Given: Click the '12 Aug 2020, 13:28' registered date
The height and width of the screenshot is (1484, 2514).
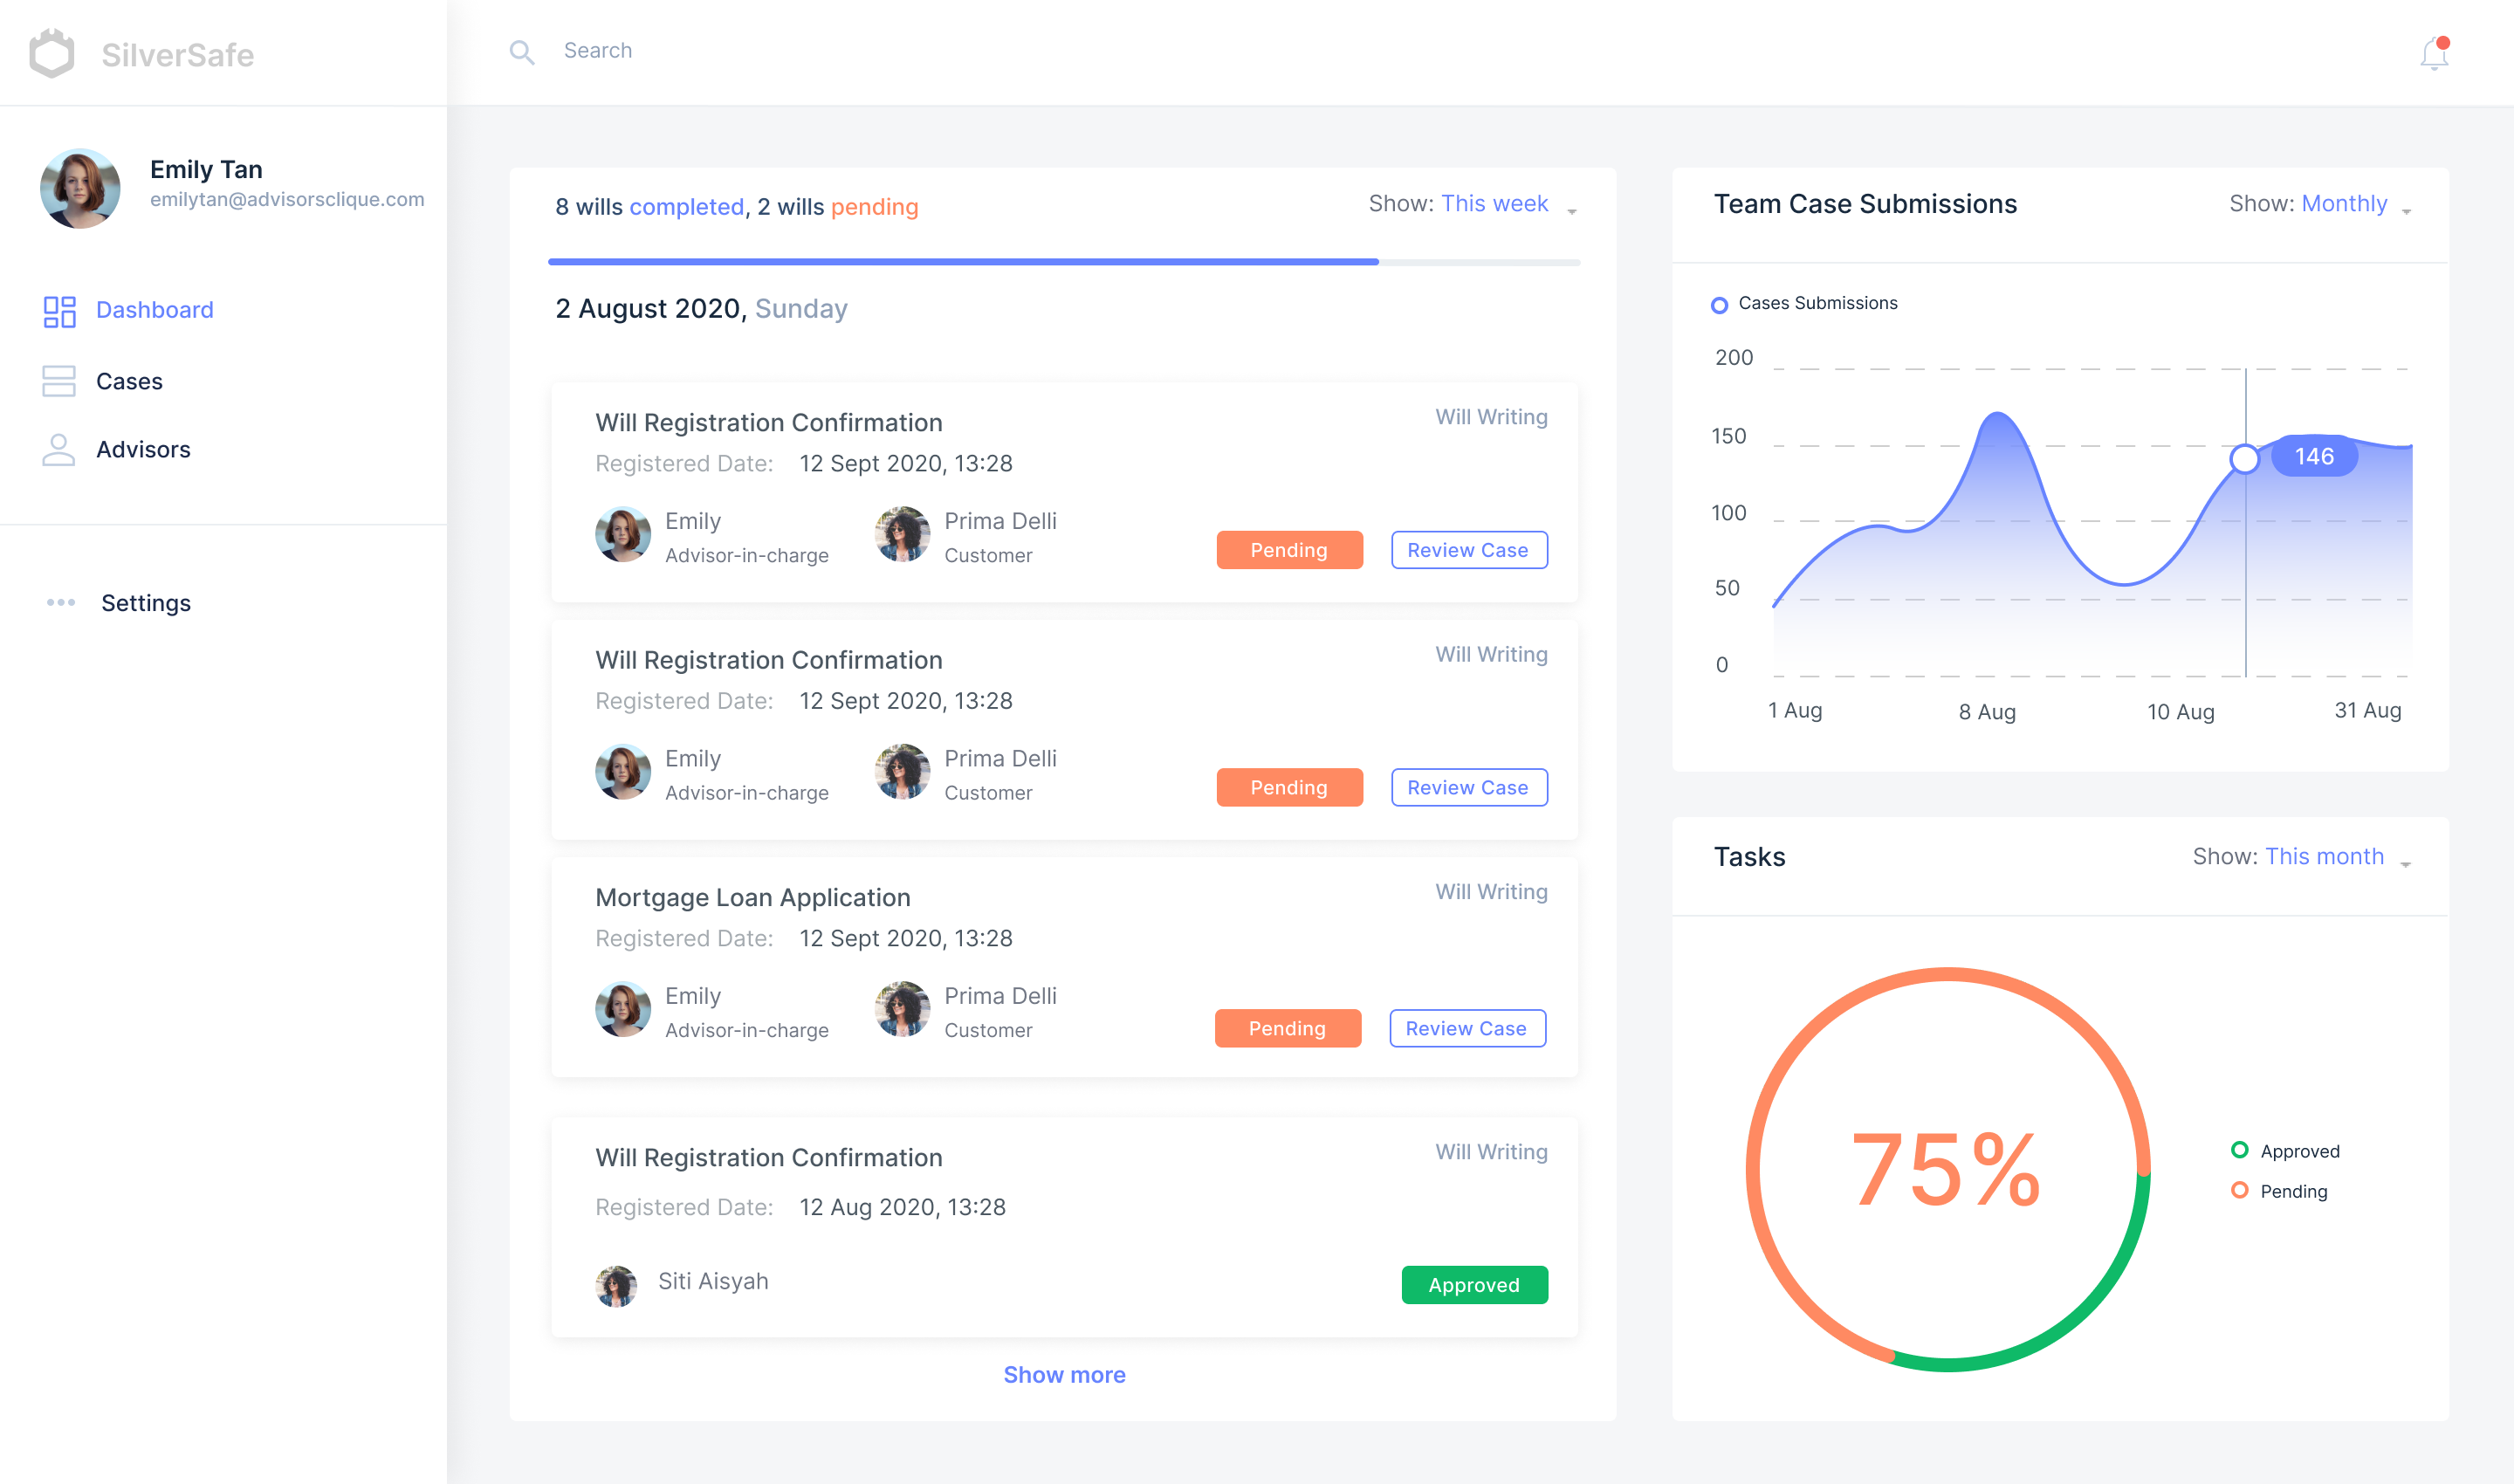Looking at the screenshot, I should [x=902, y=1207].
